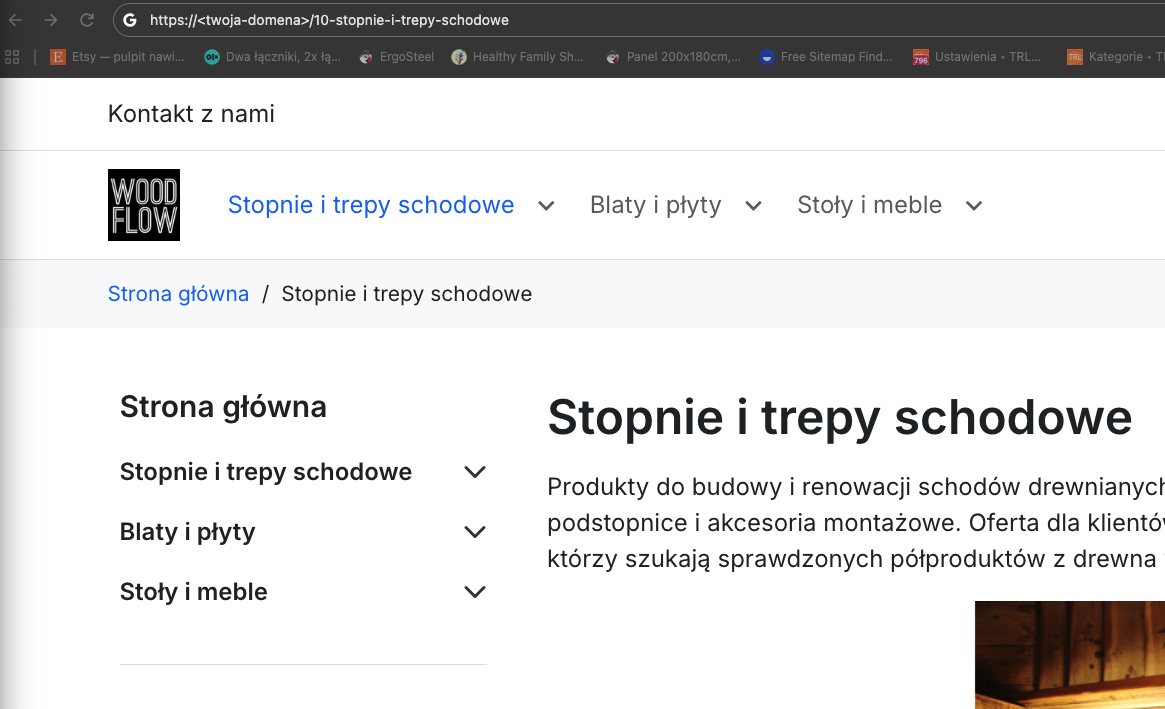
Task: Click the Stopnie i trepy schodowe page heading
Action: tap(840, 417)
